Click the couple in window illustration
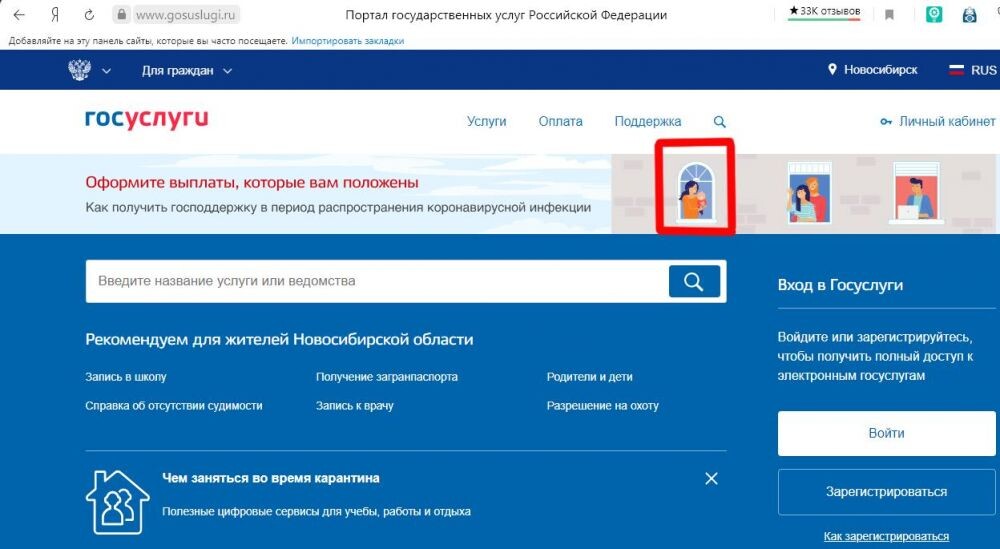The image size is (1000, 549). click(809, 192)
